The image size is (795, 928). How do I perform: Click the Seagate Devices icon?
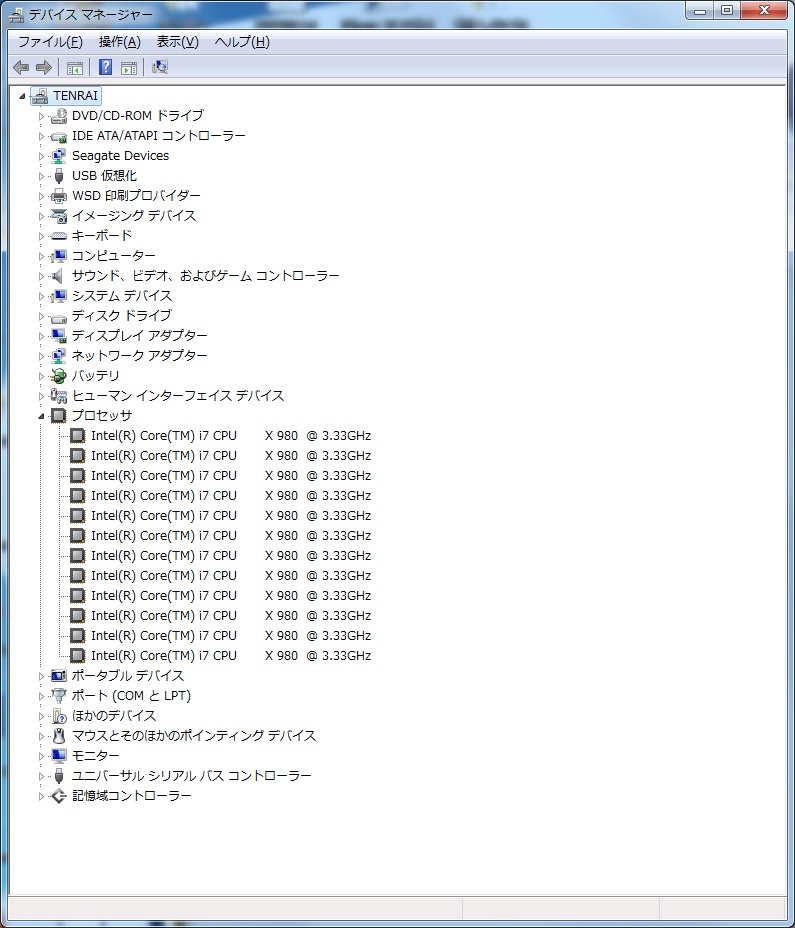(x=59, y=156)
